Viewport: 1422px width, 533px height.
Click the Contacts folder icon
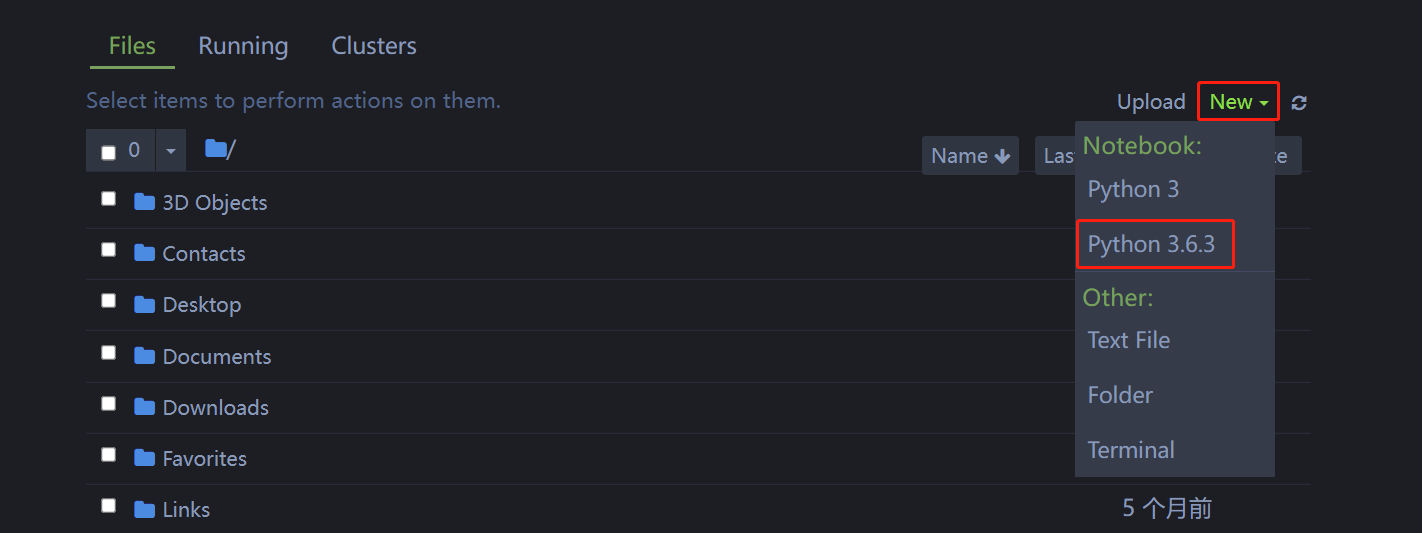[x=144, y=253]
